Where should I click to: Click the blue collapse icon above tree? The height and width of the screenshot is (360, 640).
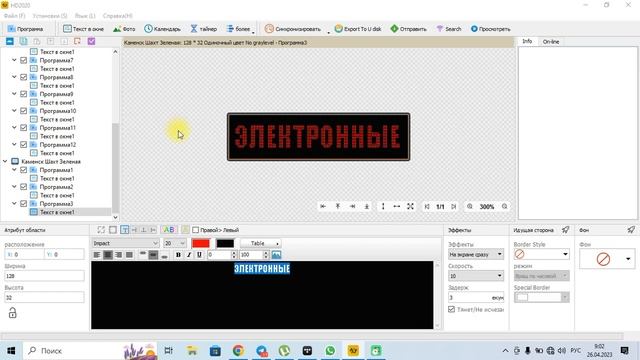point(10,41)
